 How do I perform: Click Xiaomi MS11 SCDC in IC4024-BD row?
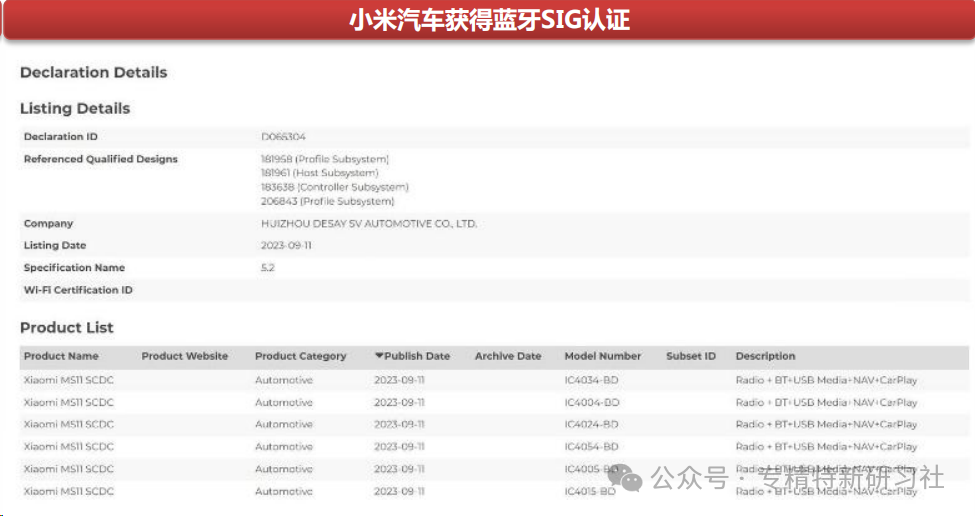point(68,425)
